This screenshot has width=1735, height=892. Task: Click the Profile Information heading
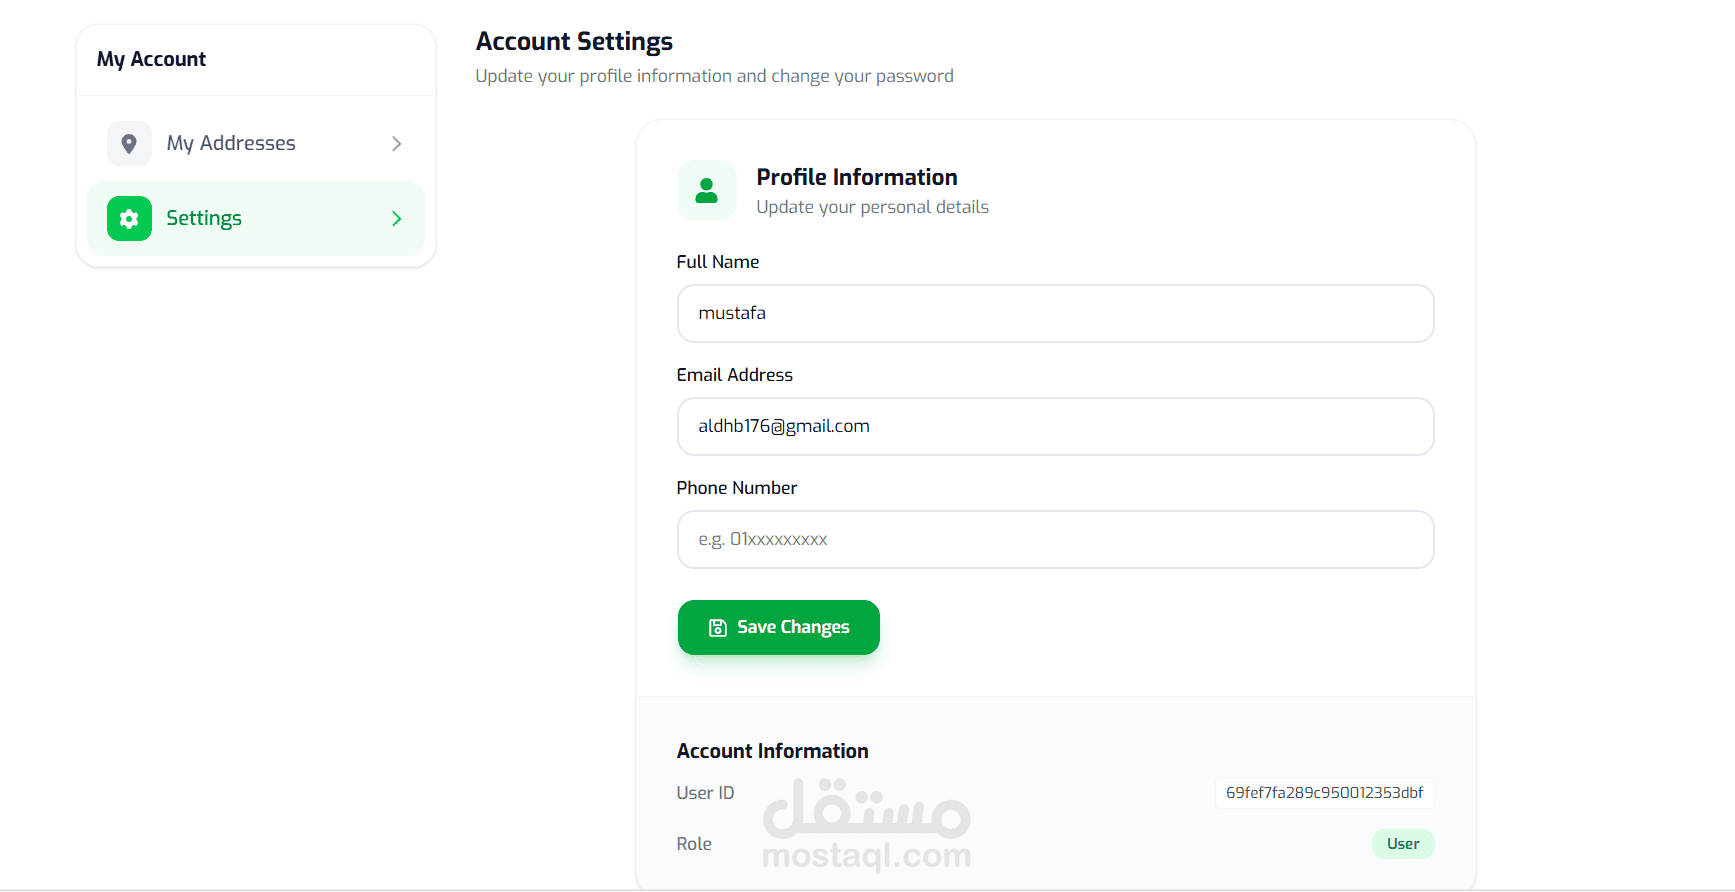[x=857, y=177]
